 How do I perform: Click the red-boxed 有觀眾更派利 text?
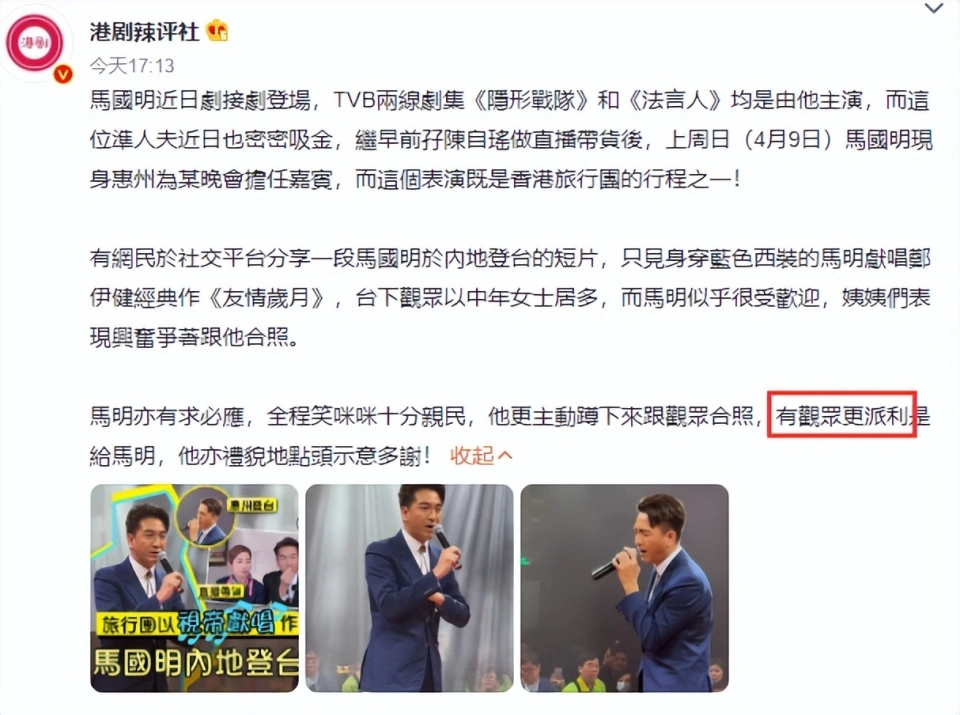(x=842, y=416)
